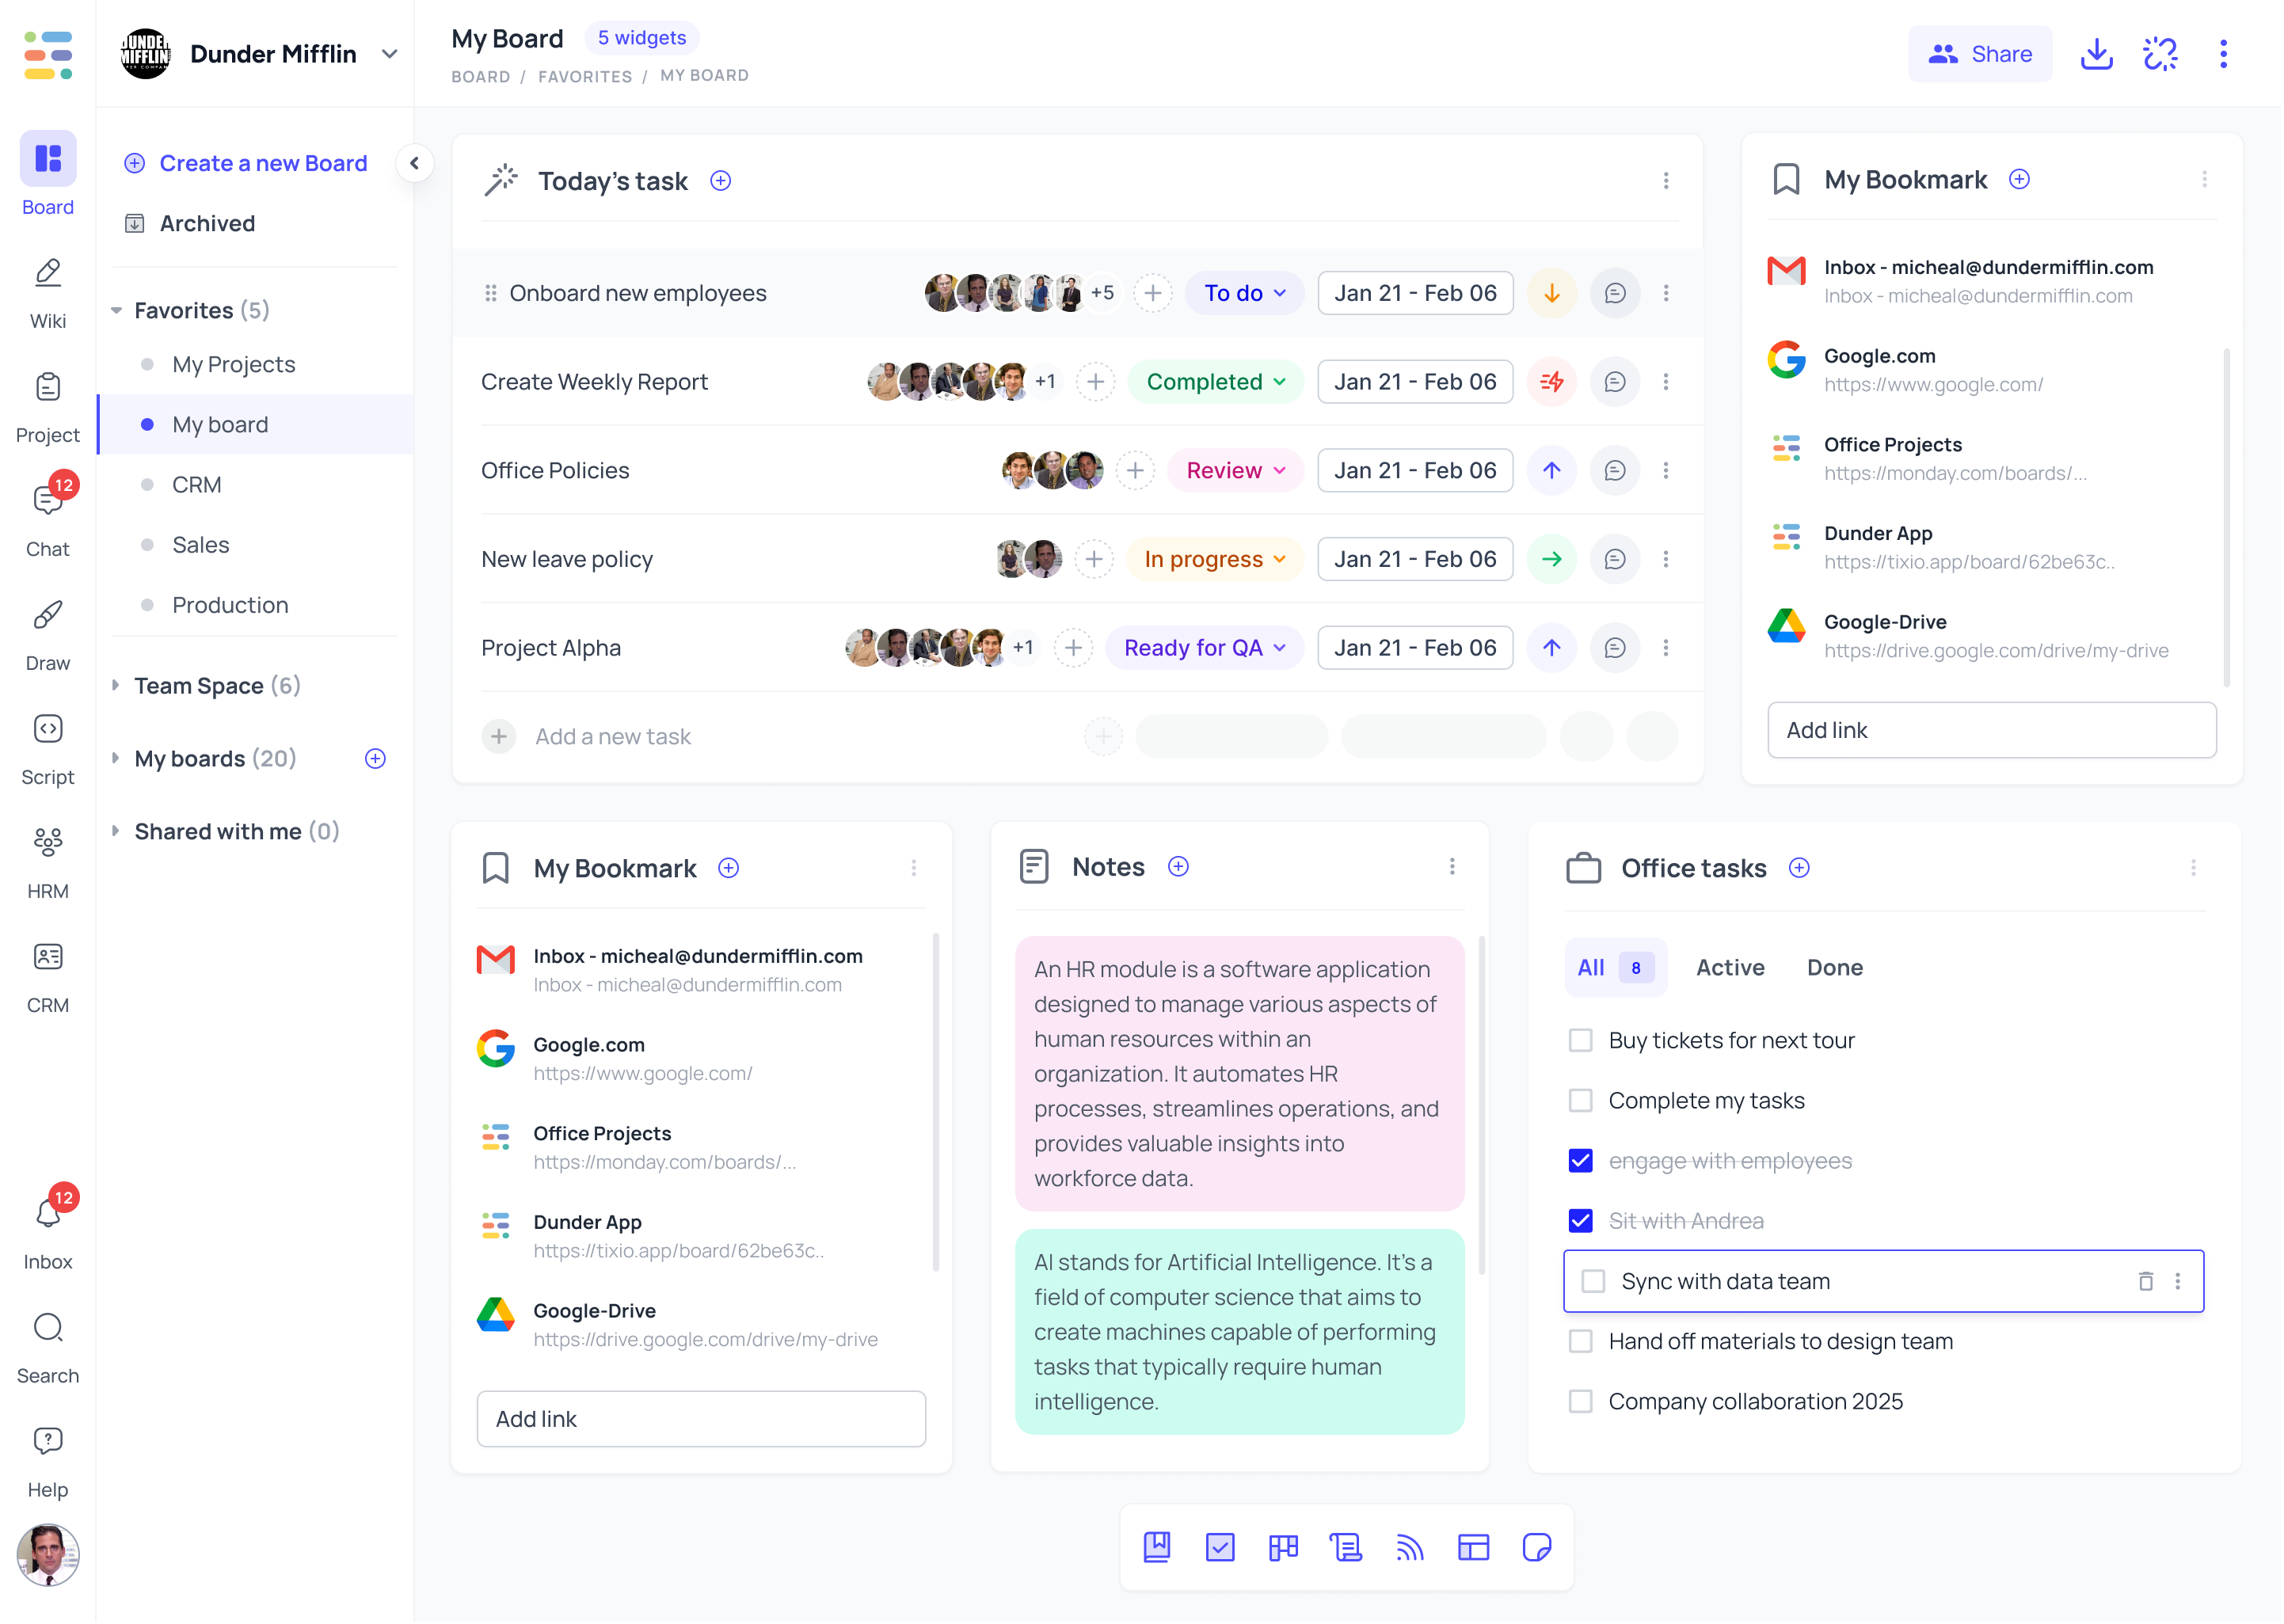Select the Chat icon in the sidebar

pyautogui.click(x=47, y=516)
